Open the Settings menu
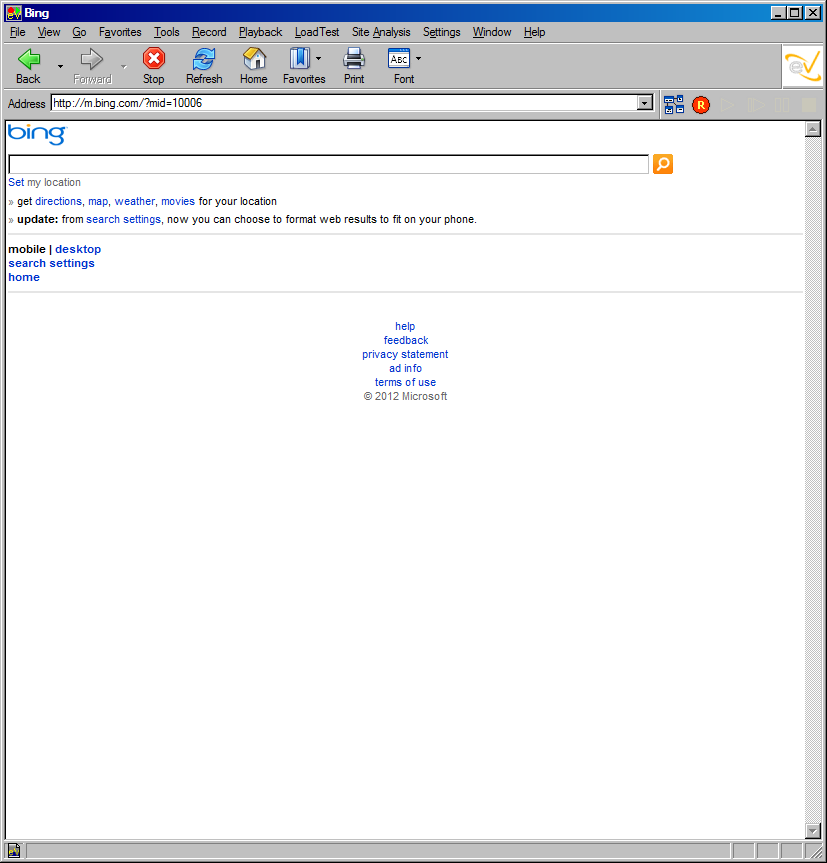 [x=441, y=32]
